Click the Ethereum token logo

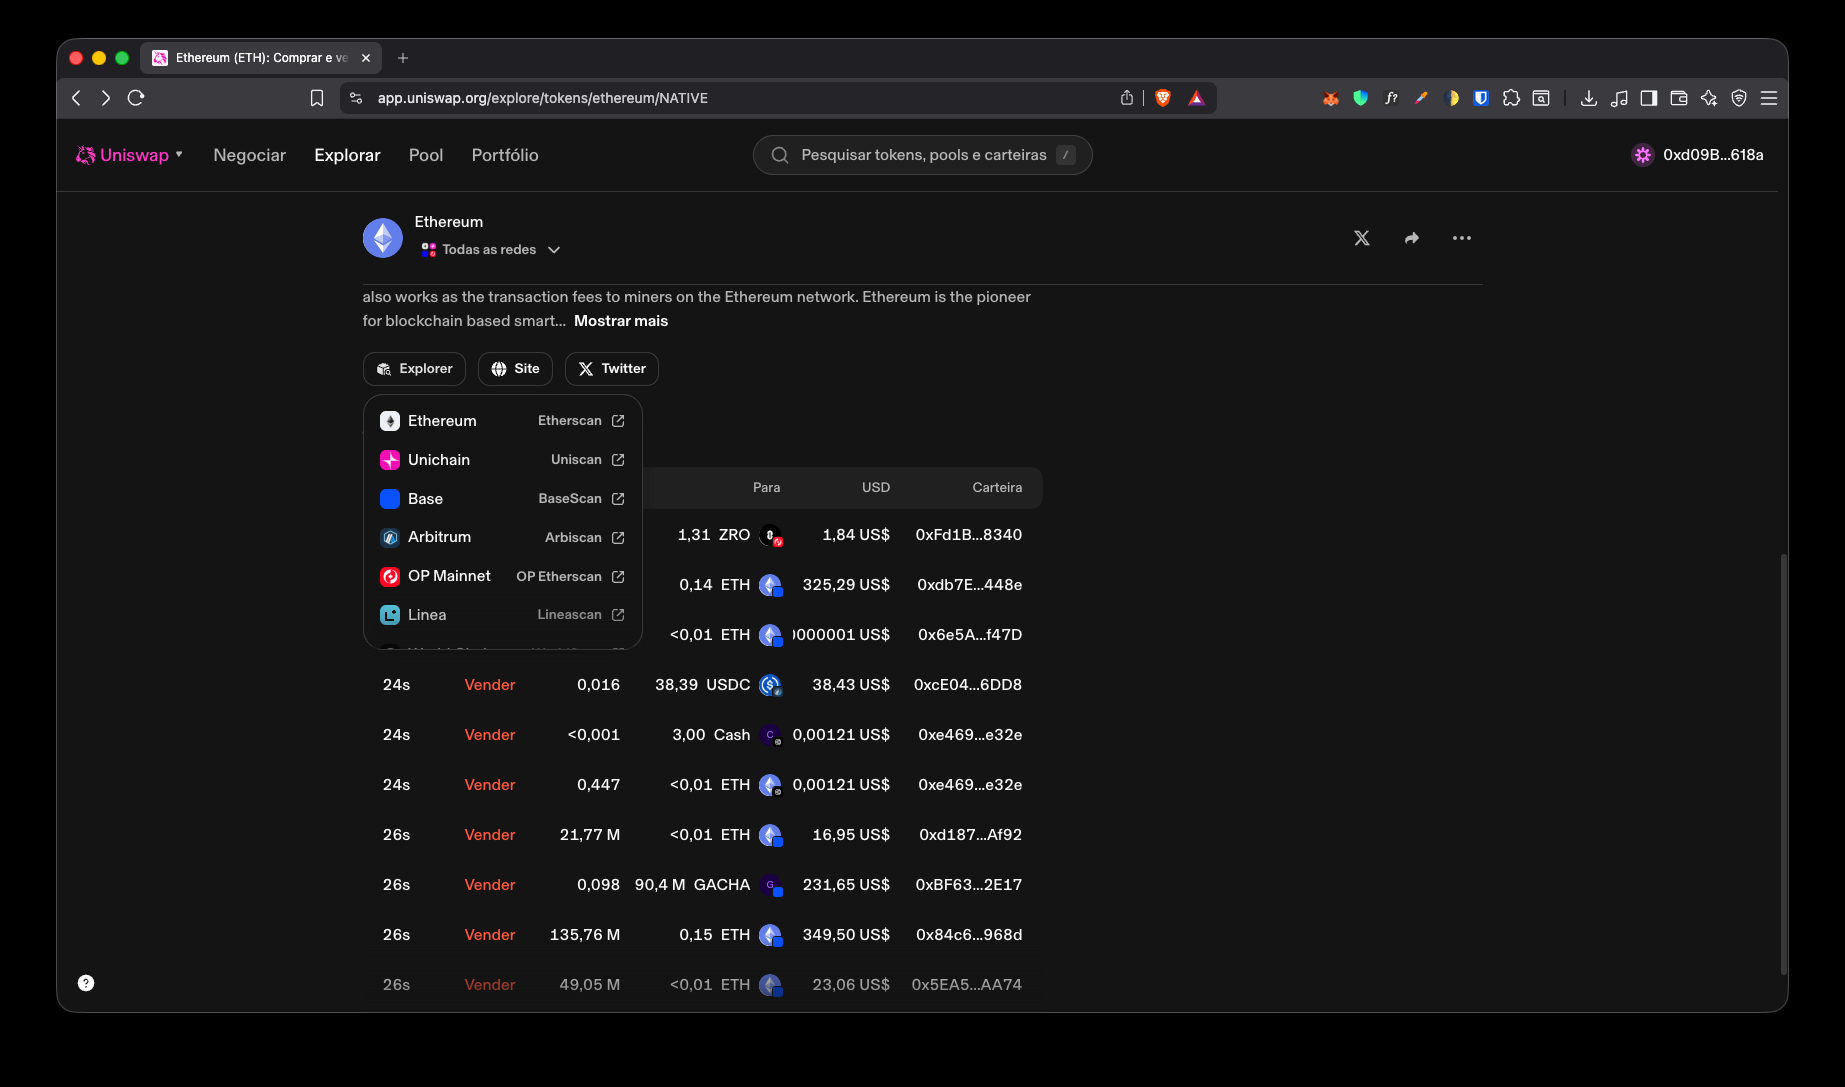click(383, 238)
